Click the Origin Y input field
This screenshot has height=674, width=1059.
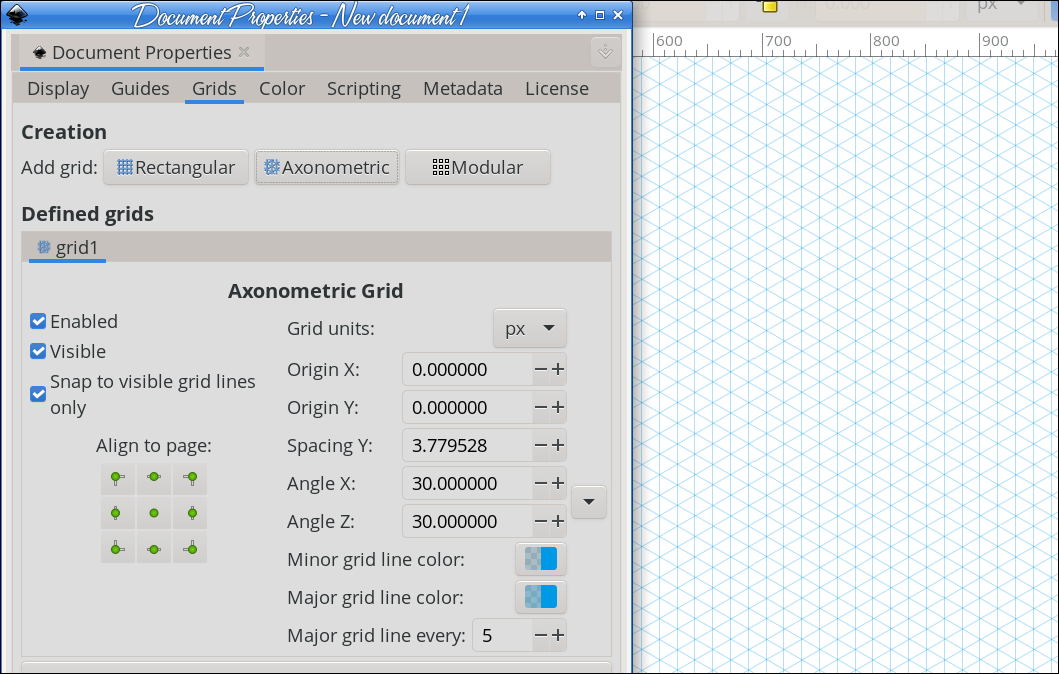pyautogui.click(x=467, y=407)
